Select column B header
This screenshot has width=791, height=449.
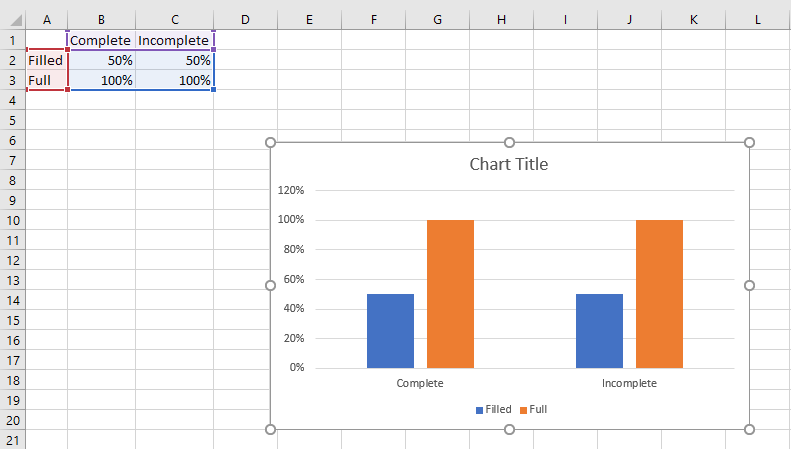[x=101, y=20]
